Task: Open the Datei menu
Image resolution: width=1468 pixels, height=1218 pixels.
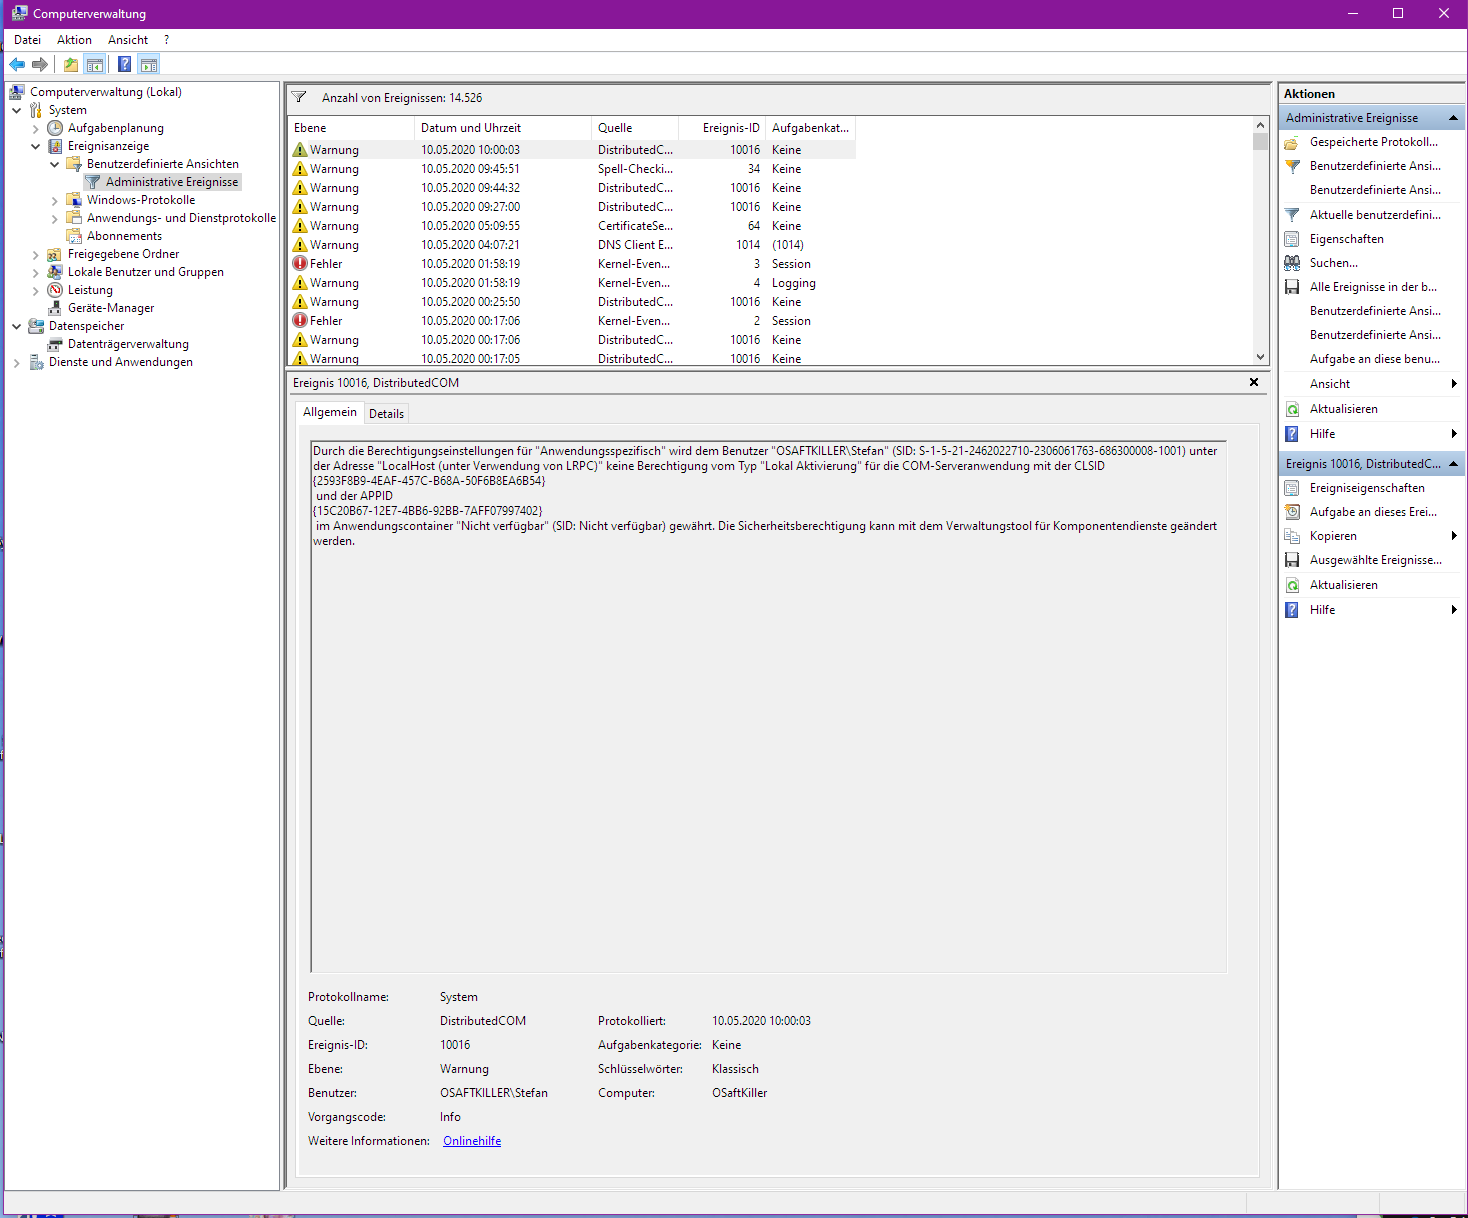Action: coord(28,40)
